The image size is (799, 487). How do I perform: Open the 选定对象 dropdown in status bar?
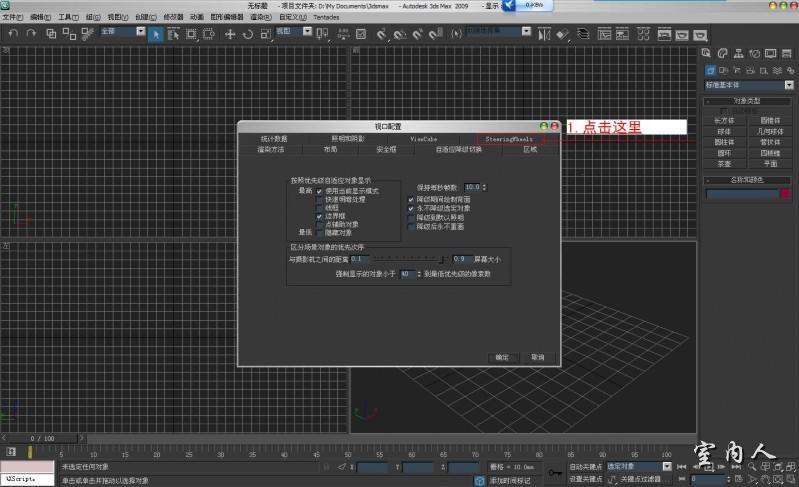pyautogui.click(x=639, y=466)
